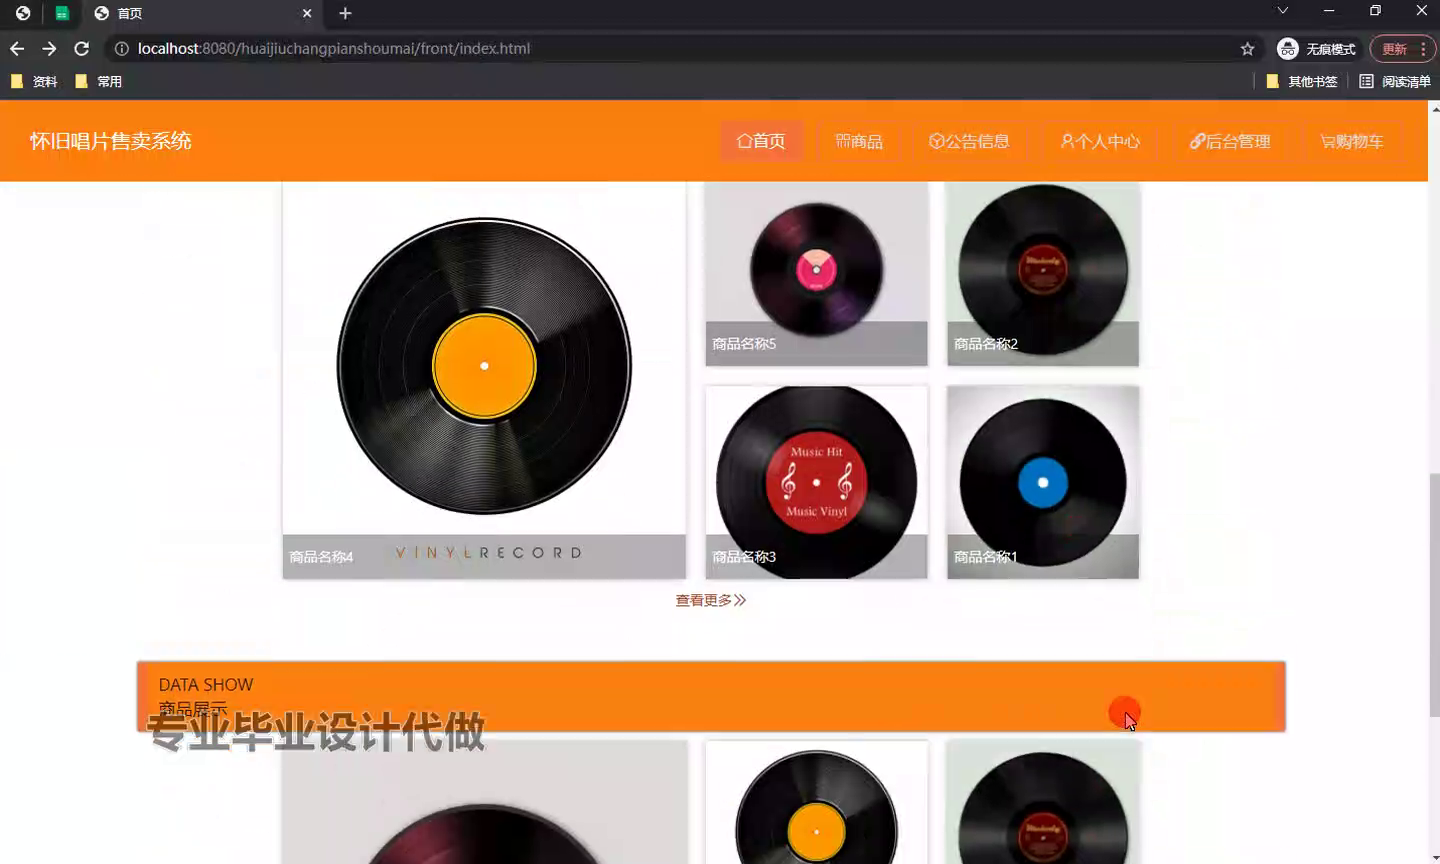Open the incognito 无痕模式 profile indicator

[x=1316, y=49]
